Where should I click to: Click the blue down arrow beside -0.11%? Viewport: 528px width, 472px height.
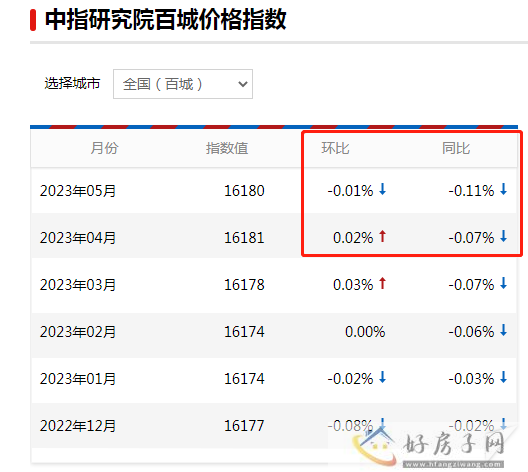(x=503, y=189)
